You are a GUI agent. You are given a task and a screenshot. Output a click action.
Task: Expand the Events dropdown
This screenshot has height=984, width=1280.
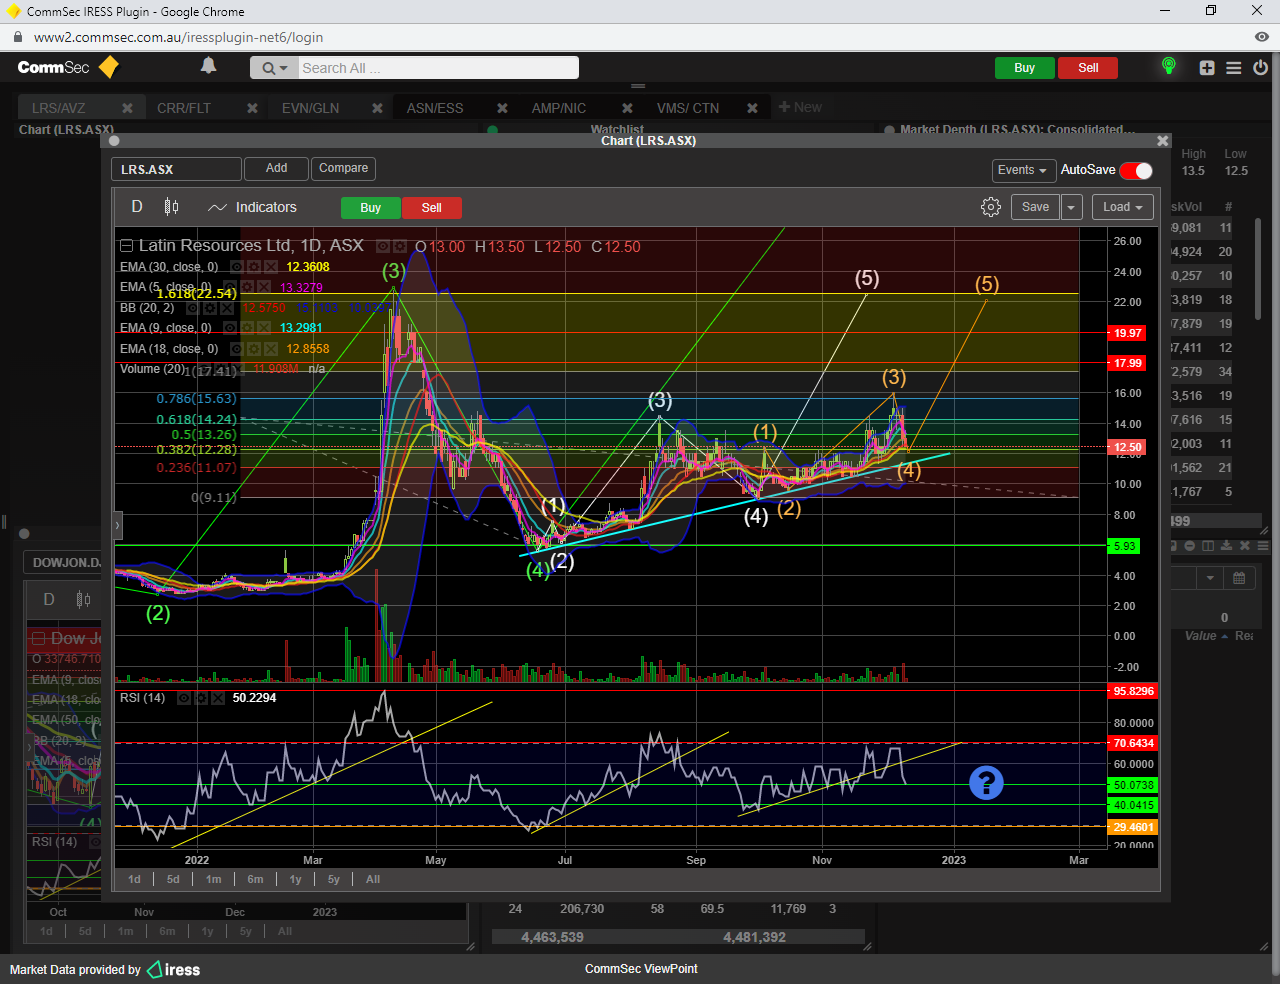1022,170
